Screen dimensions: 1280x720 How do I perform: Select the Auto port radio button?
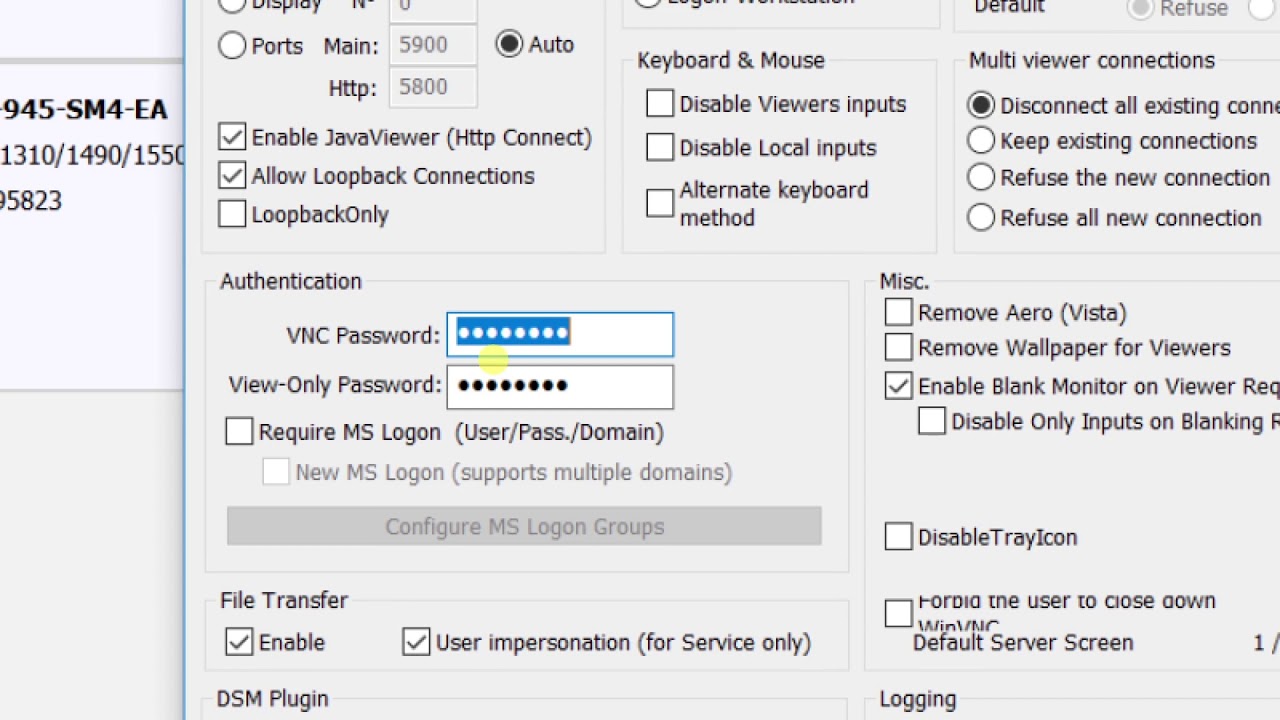click(x=509, y=45)
